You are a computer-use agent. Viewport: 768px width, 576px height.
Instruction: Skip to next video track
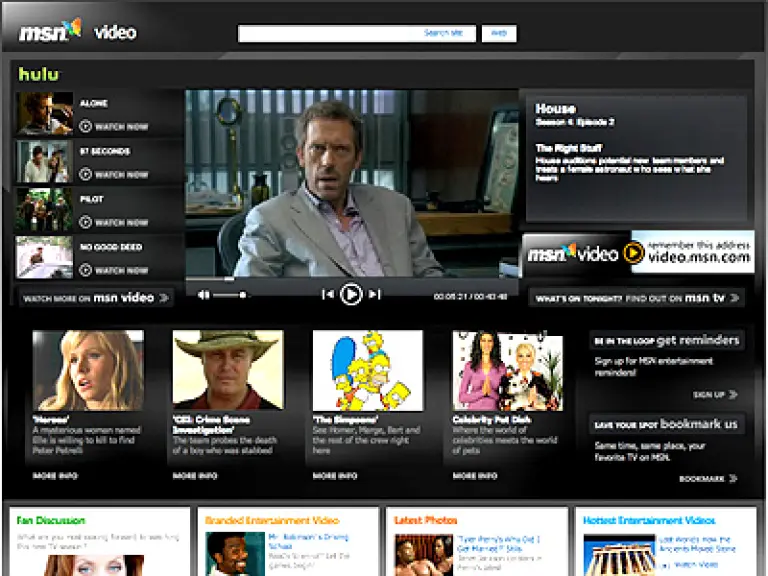[x=374, y=295]
